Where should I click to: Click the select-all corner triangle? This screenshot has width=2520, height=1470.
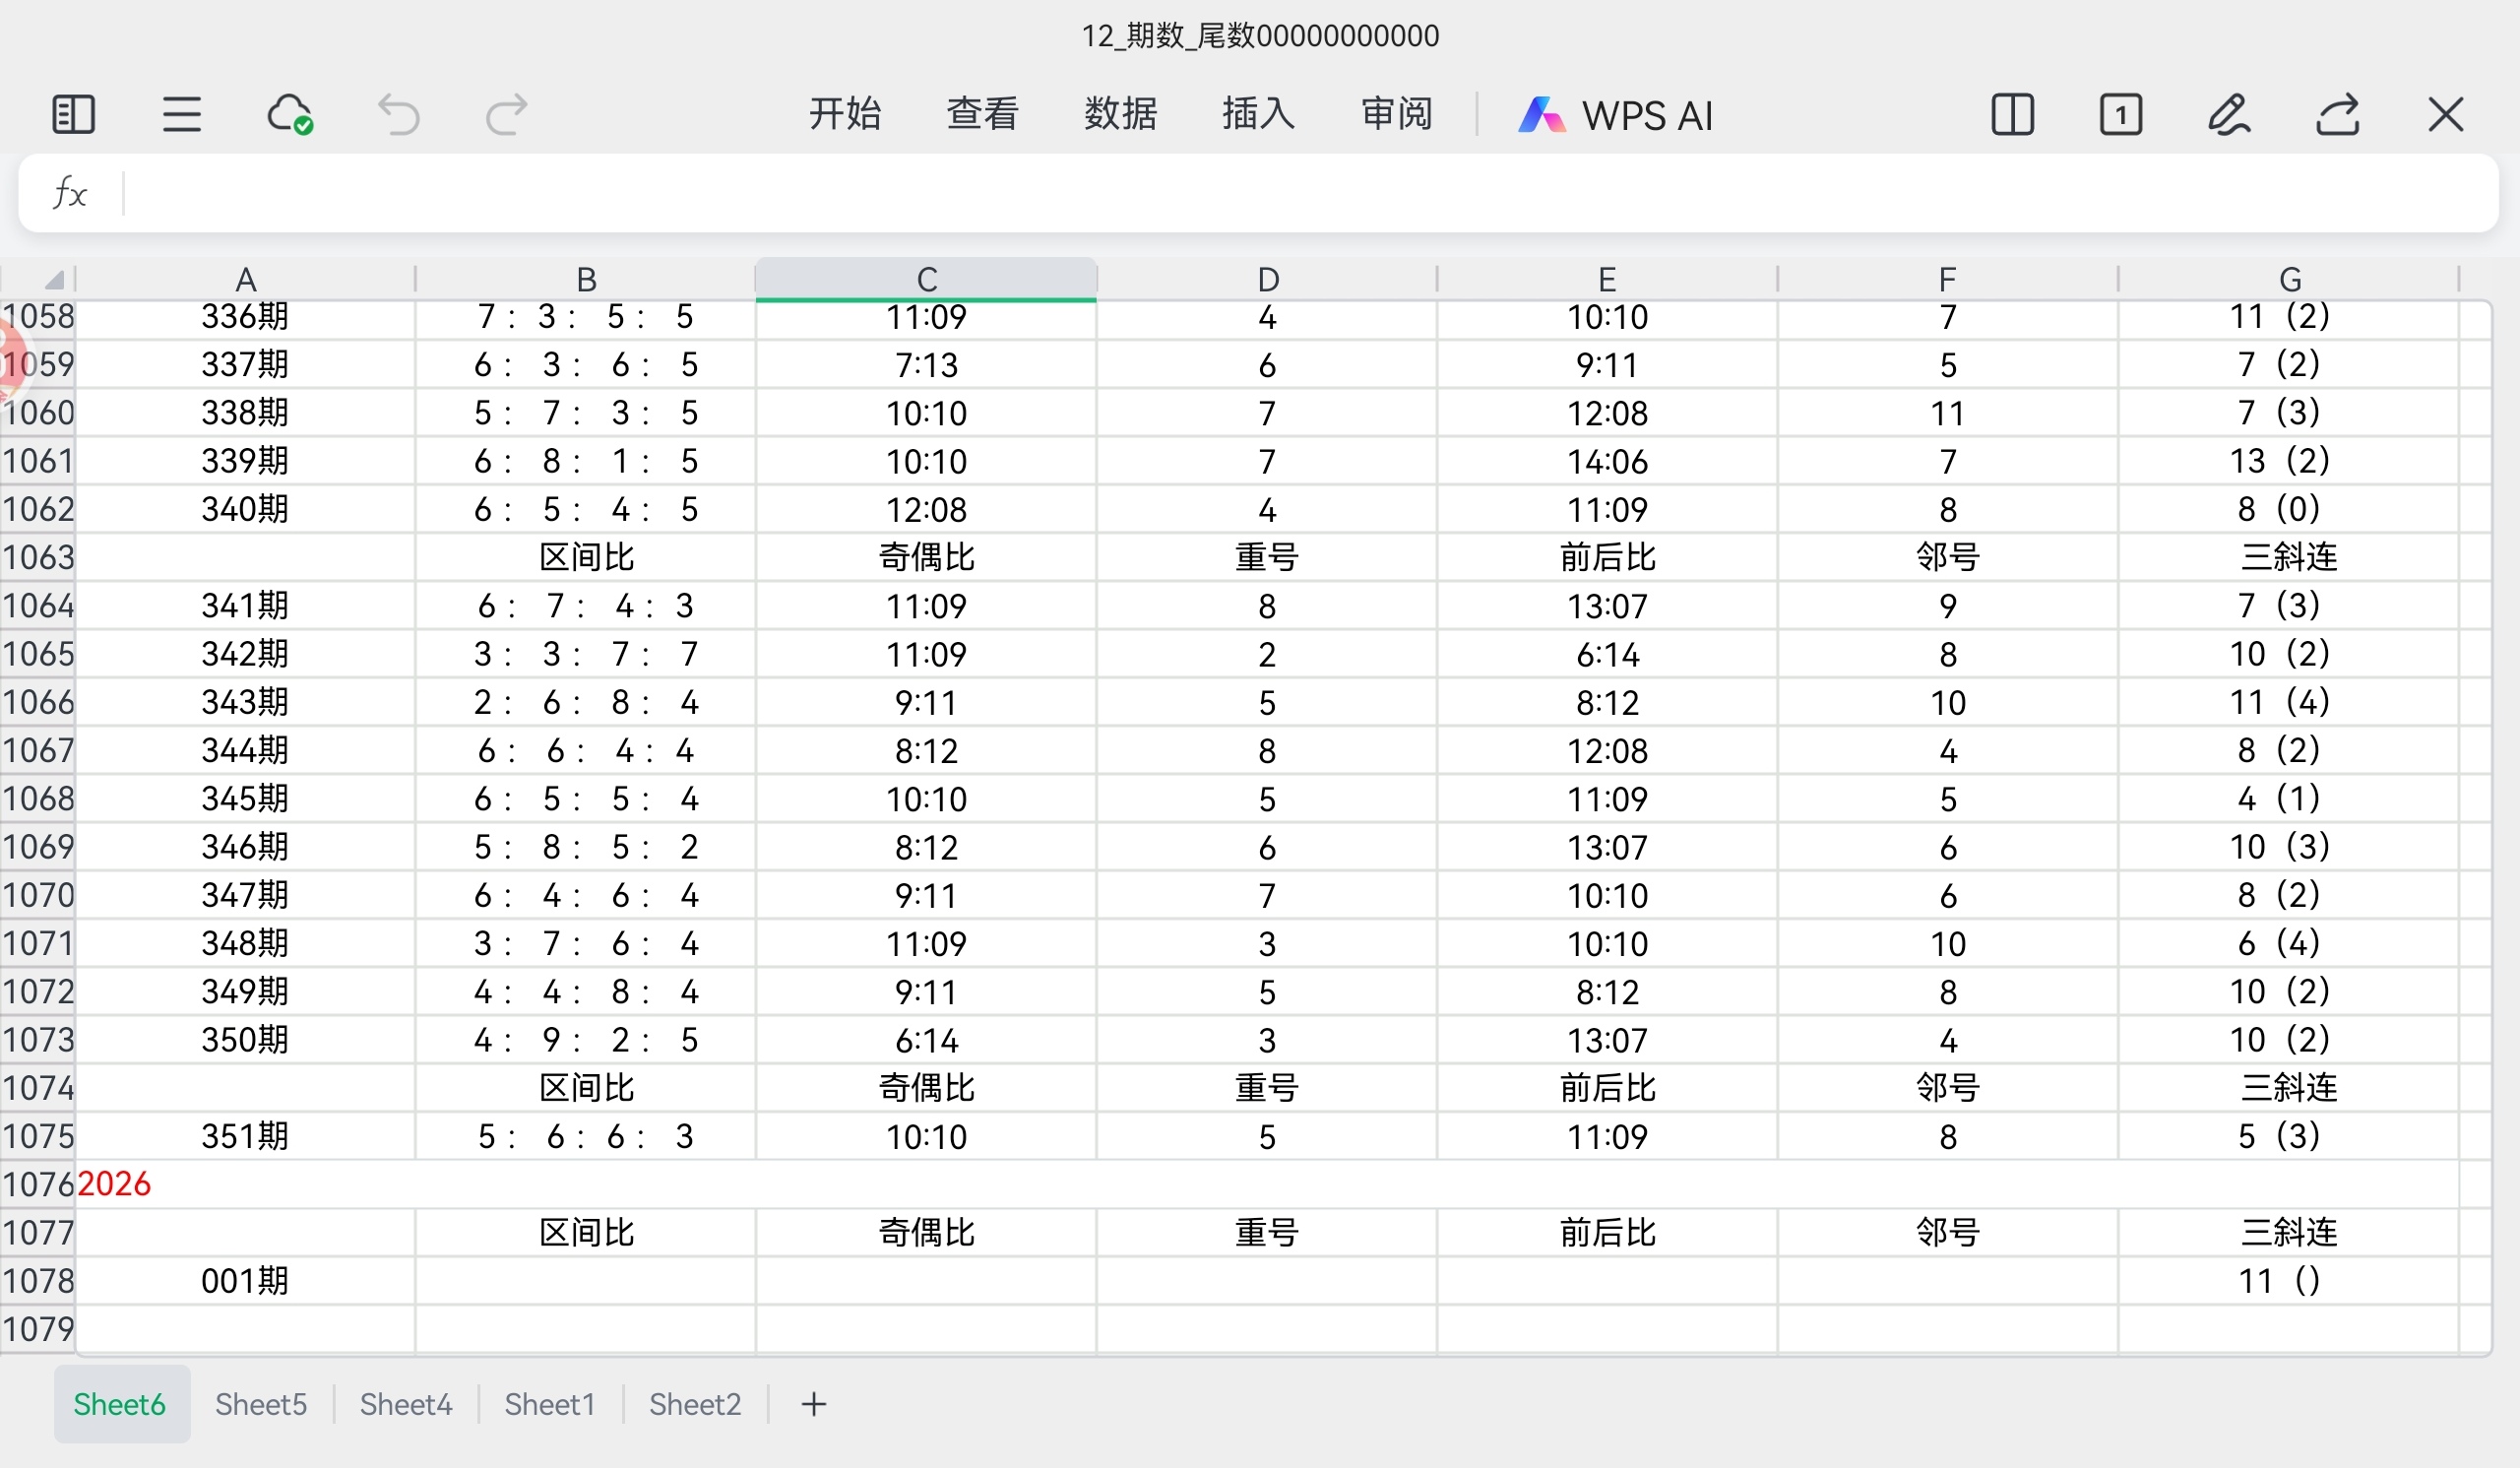pyautogui.click(x=54, y=280)
